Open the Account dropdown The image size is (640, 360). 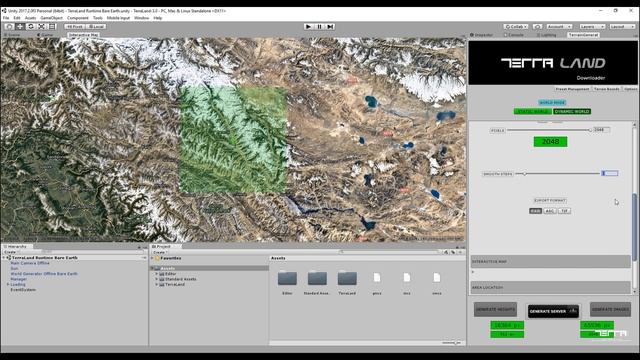pyautogui.click(x=559, y=27)
